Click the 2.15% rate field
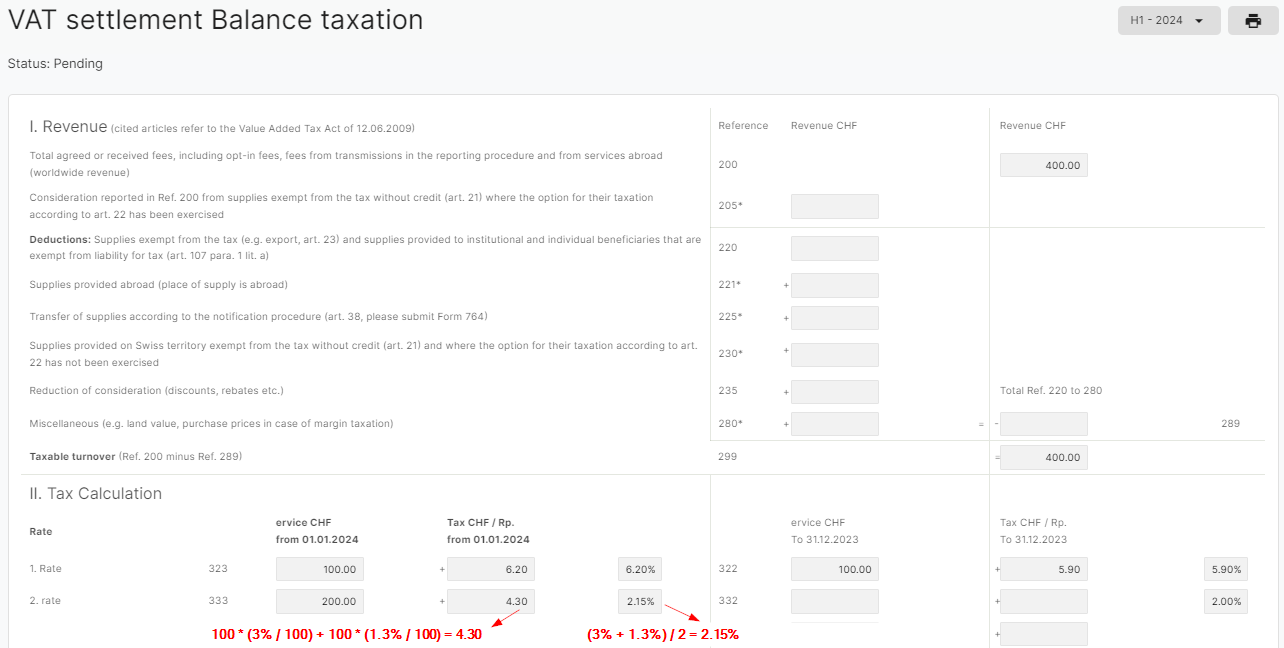1284x648 pixels. click(x=639, y=601)
